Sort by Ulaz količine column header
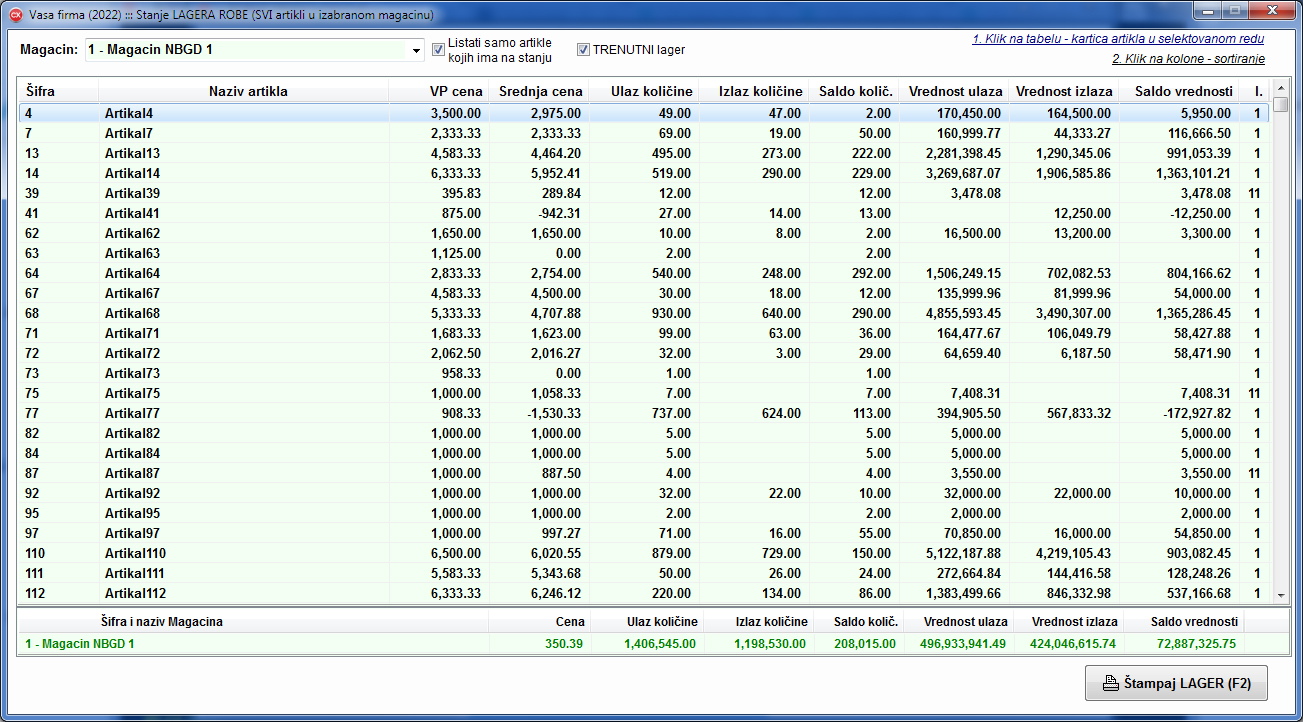The height and width of the screenshot is (722, 1303). pos(643,91)
